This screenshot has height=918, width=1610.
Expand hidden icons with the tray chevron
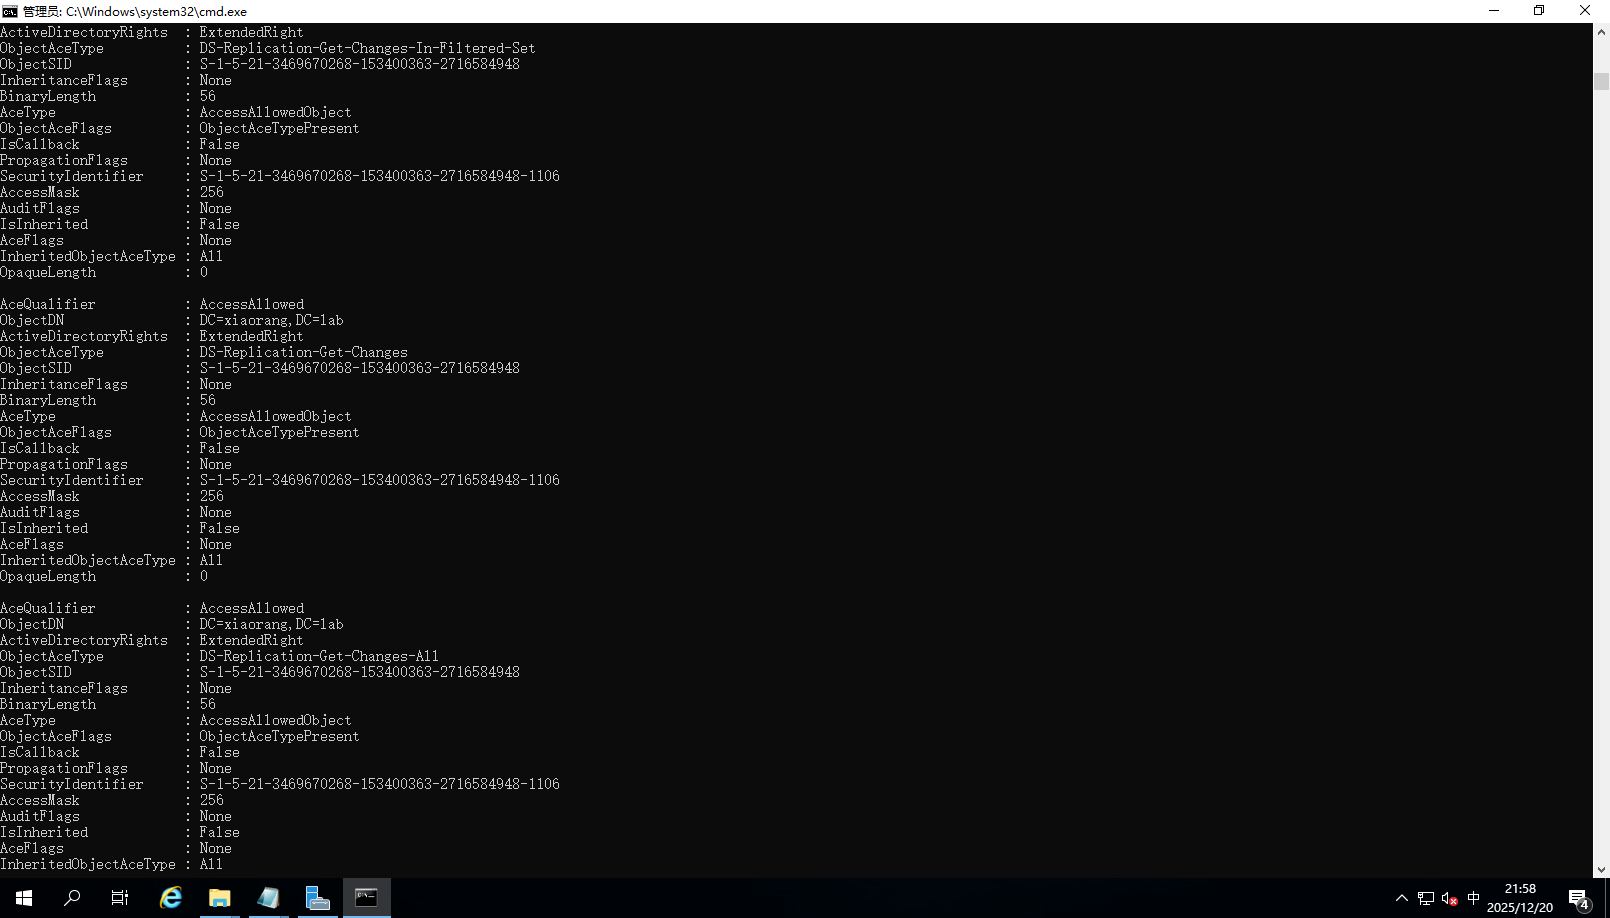[x=1402, y=897]
